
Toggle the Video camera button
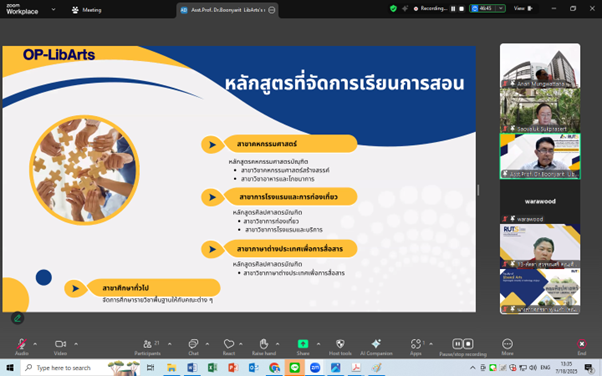tap(60, 344)
